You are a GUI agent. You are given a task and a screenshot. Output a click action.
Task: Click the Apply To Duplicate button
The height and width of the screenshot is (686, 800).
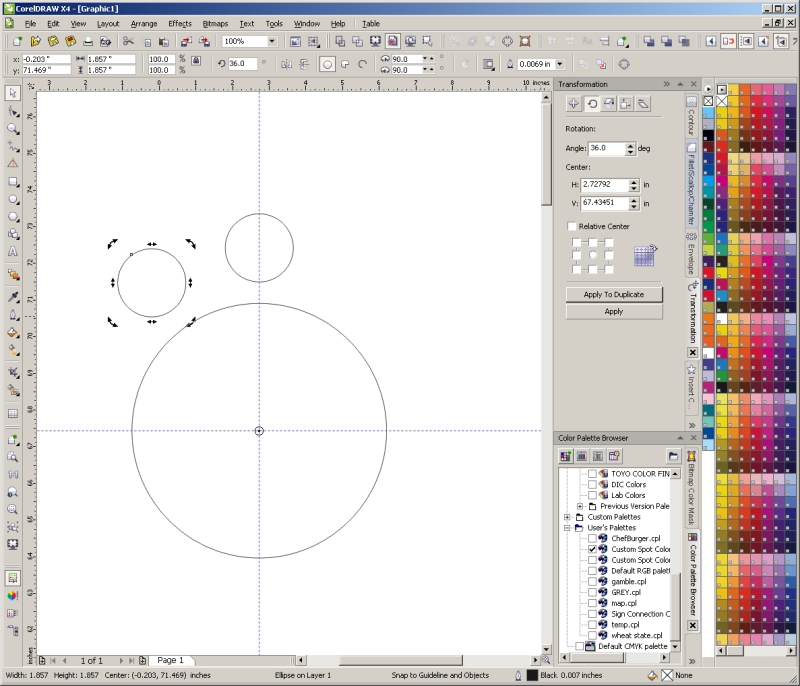(x=614, y=294)
